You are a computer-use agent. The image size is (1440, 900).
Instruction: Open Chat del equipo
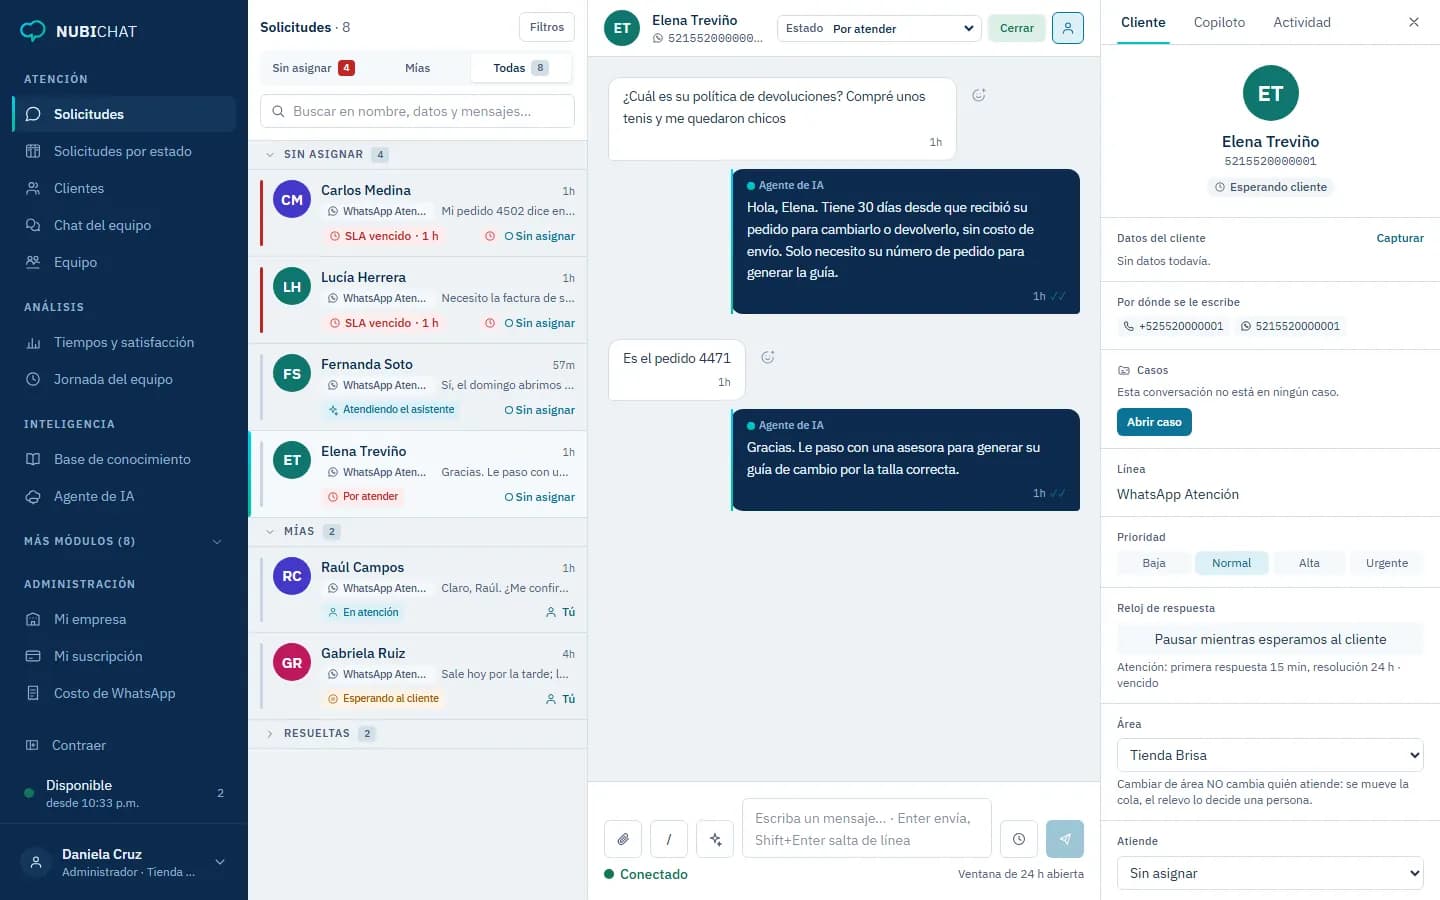click(x=124, y=225)
